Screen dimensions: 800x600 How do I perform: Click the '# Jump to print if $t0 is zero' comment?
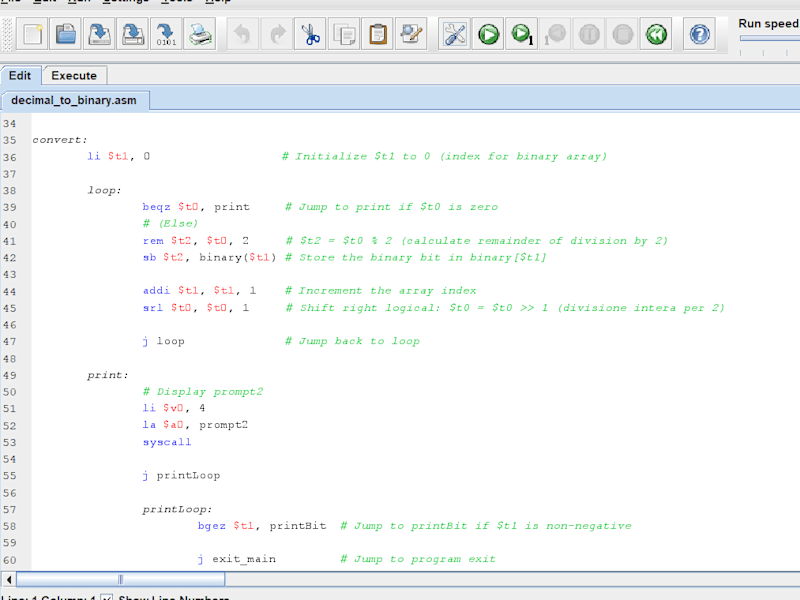pos(391,207)
